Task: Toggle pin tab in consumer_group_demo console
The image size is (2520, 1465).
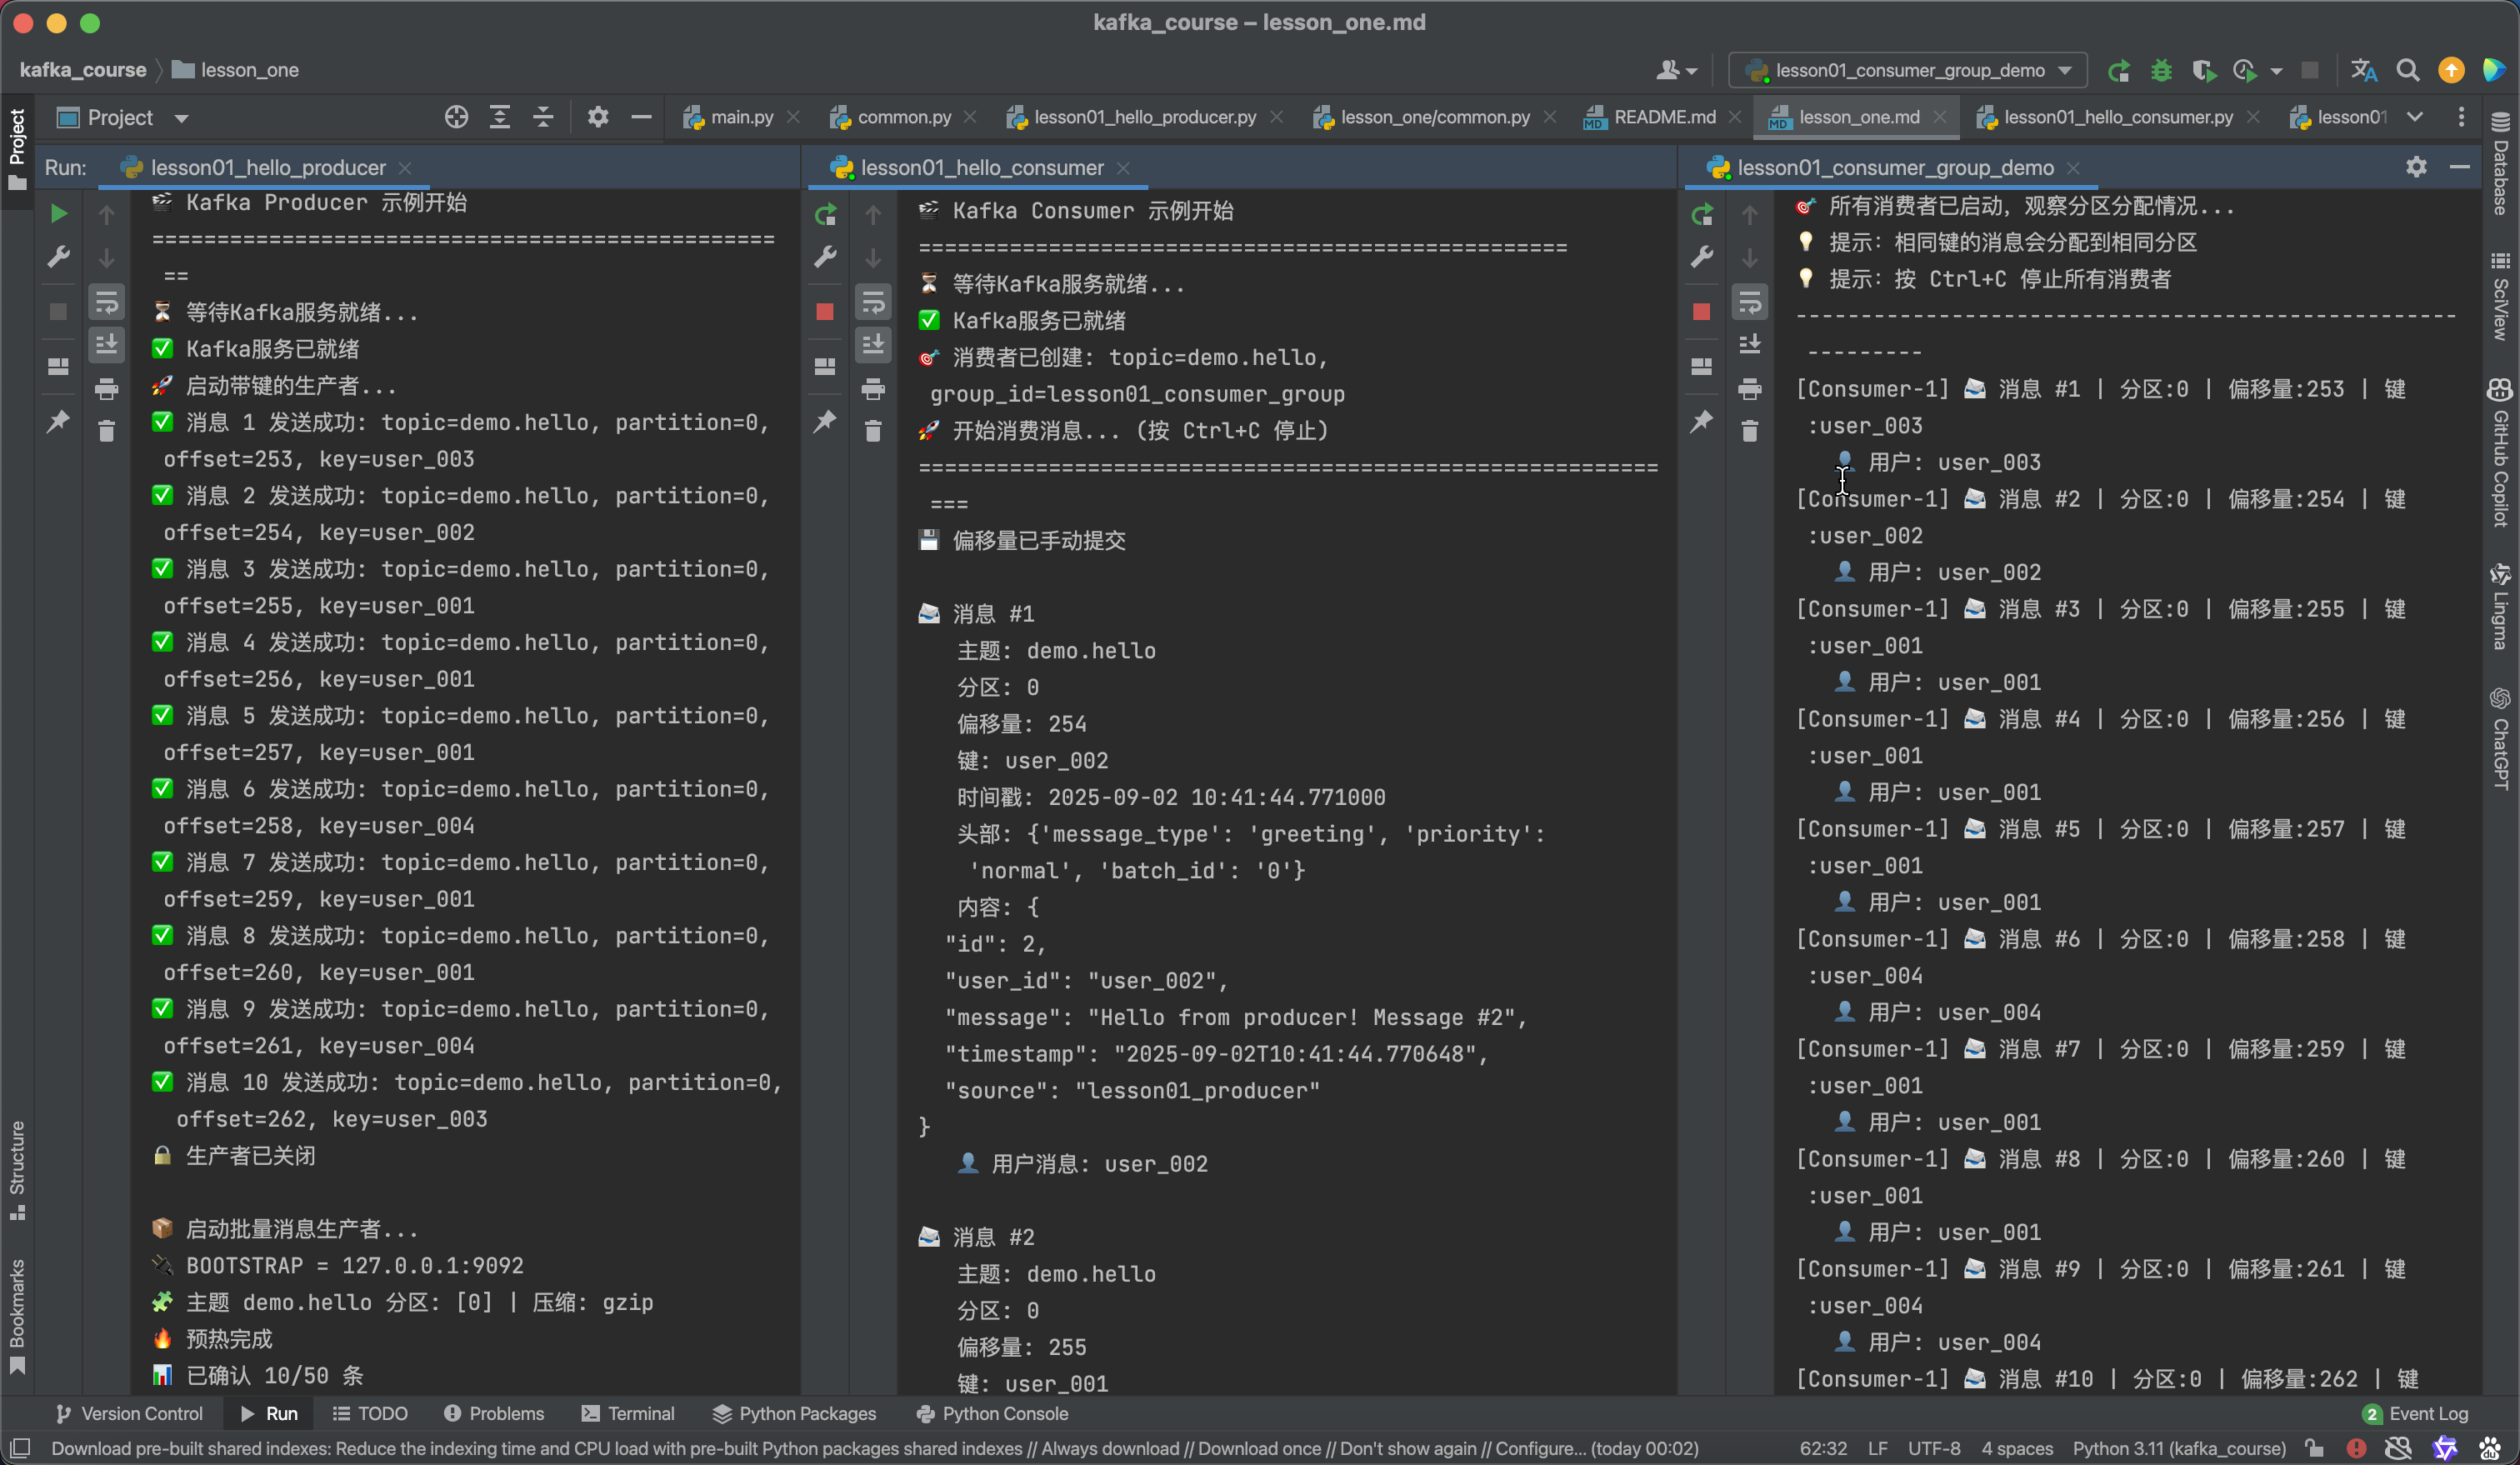Action: pyautogui.click(x=1701, y=421)
